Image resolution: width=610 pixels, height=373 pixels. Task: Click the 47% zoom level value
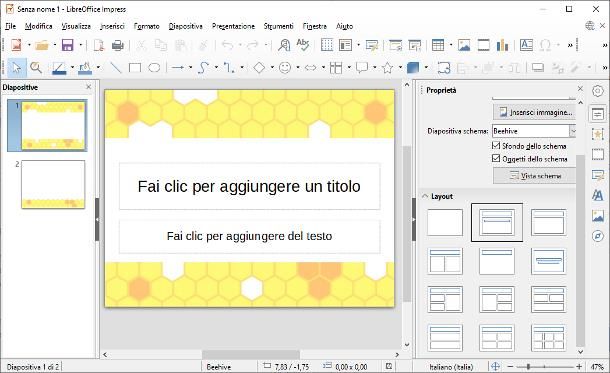click(597, 367)
